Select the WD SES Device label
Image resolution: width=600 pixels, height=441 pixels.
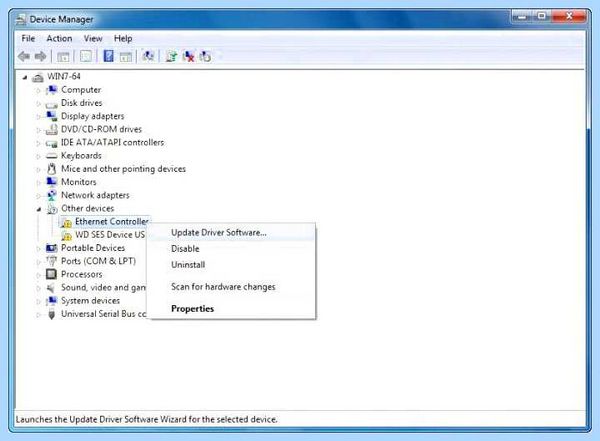(110, 235)
